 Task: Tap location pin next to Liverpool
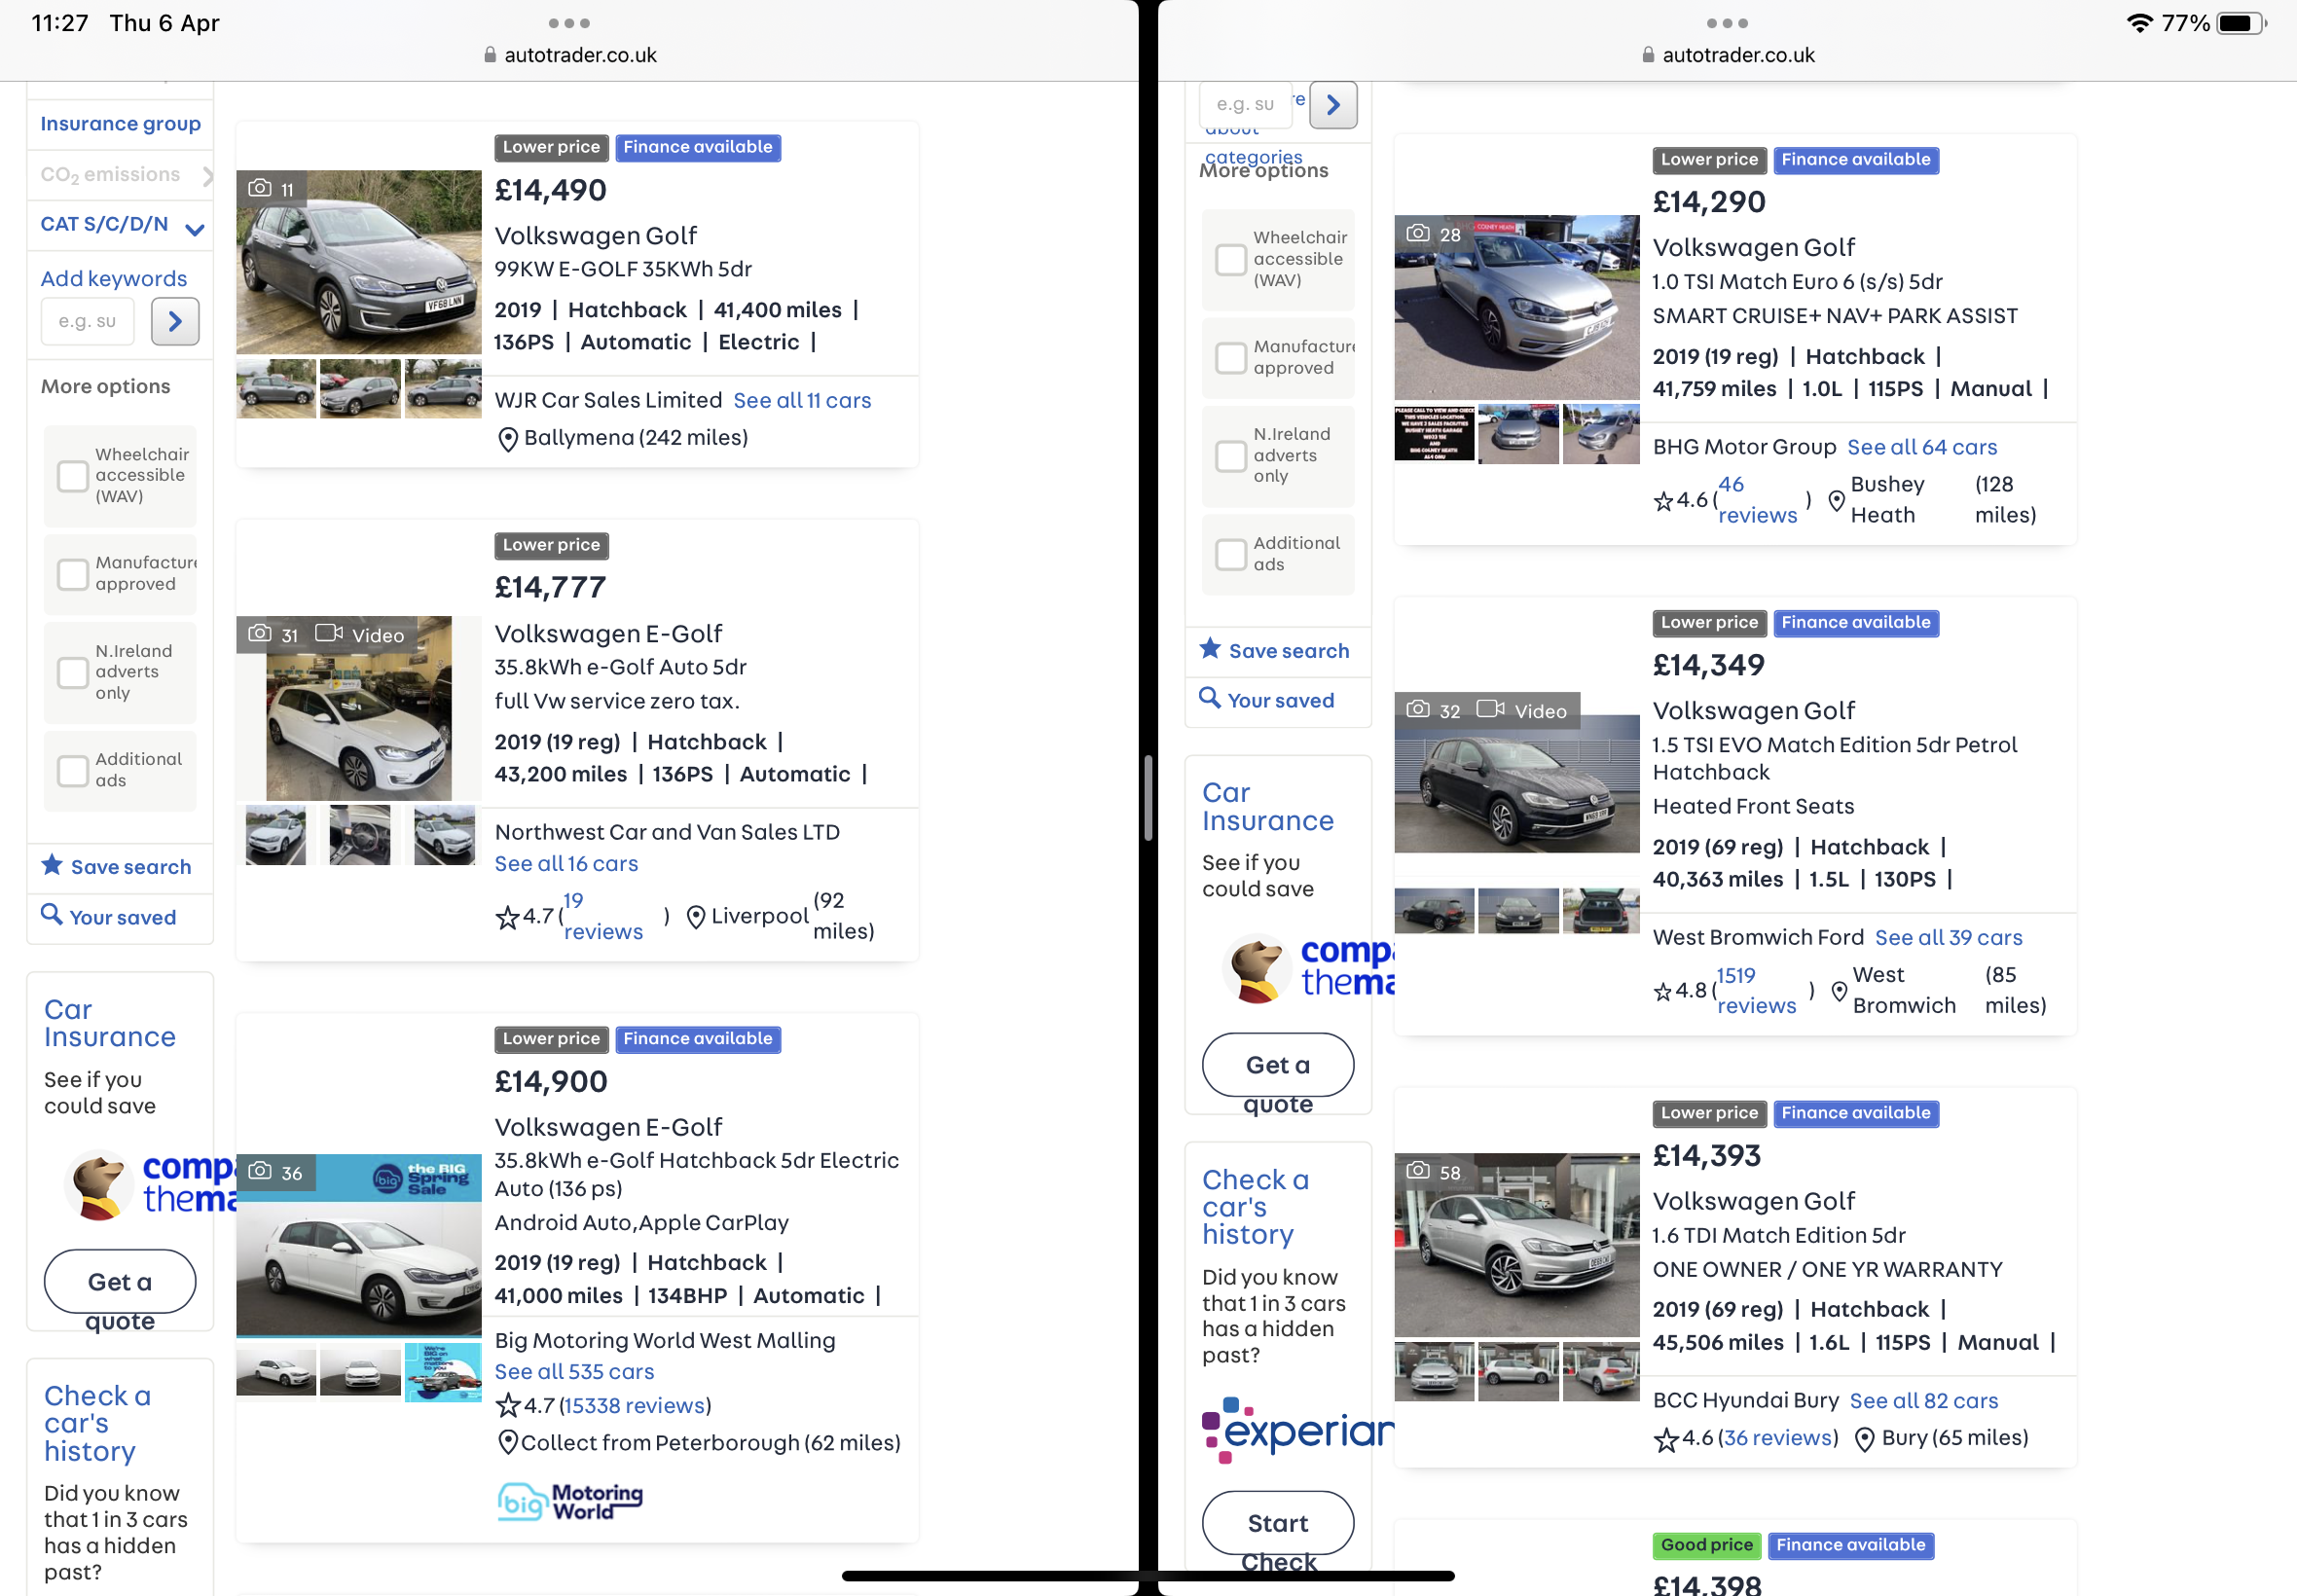point(696,916)
